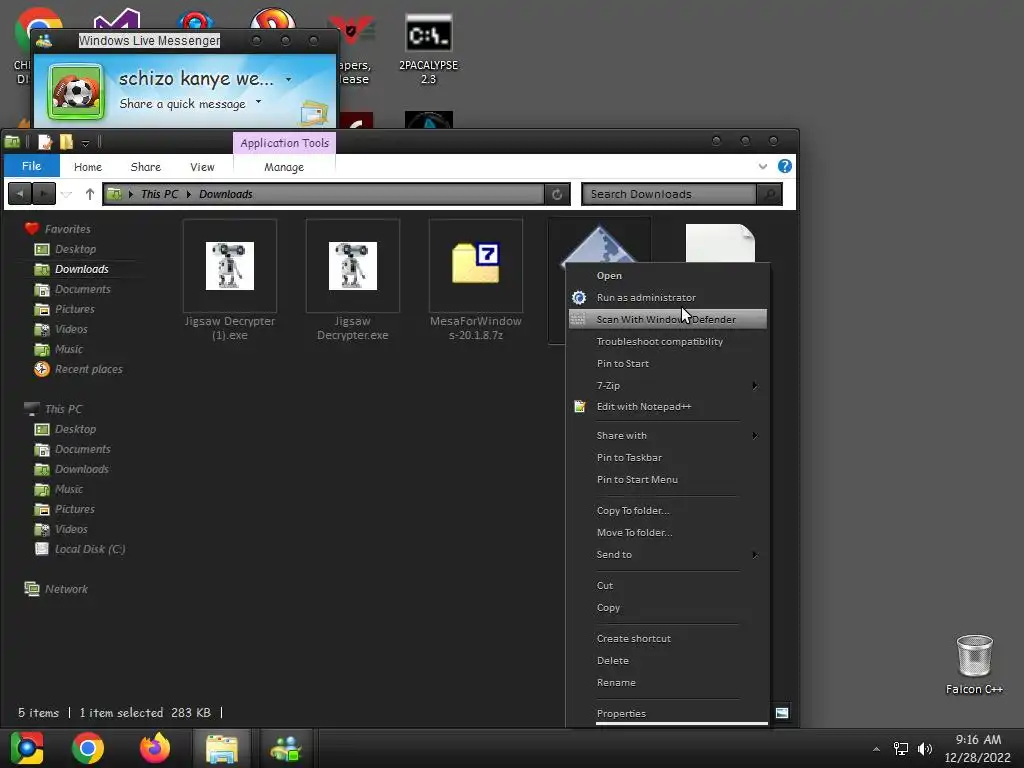1024x768 pixels.
Task: Click Run as administrator shield icon
Action: coord(579,298)
